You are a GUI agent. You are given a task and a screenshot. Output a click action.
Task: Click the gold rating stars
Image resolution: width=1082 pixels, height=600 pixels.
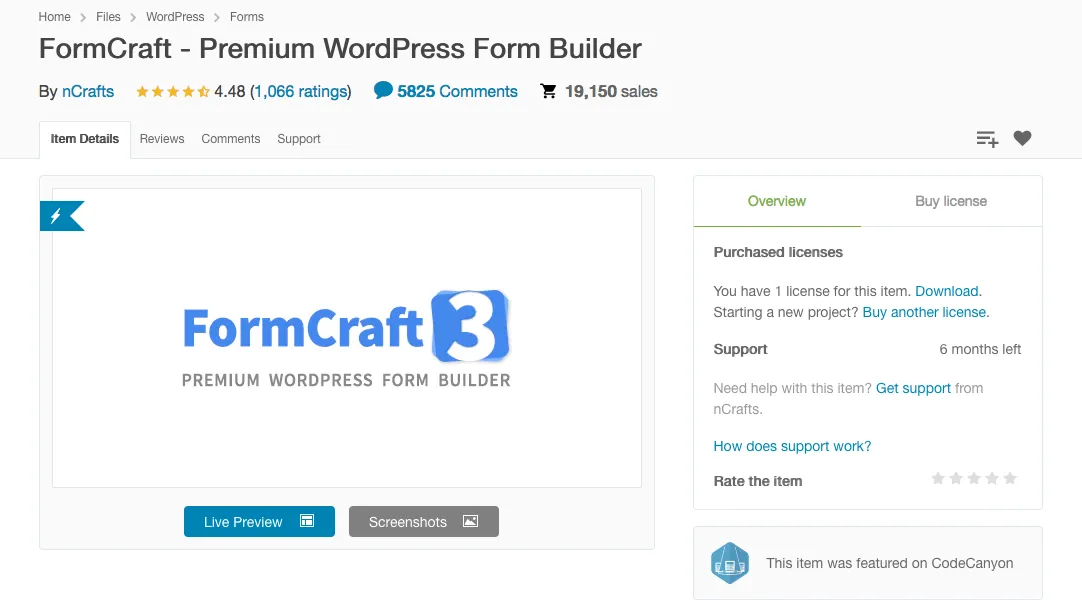tap(173, 91)
